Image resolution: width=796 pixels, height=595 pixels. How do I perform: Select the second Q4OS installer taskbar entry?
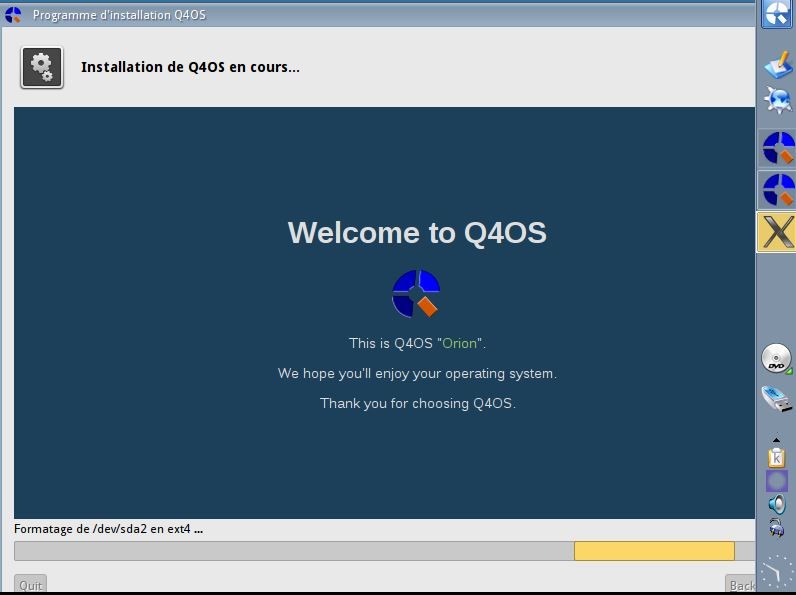click(x=777, y=190)
